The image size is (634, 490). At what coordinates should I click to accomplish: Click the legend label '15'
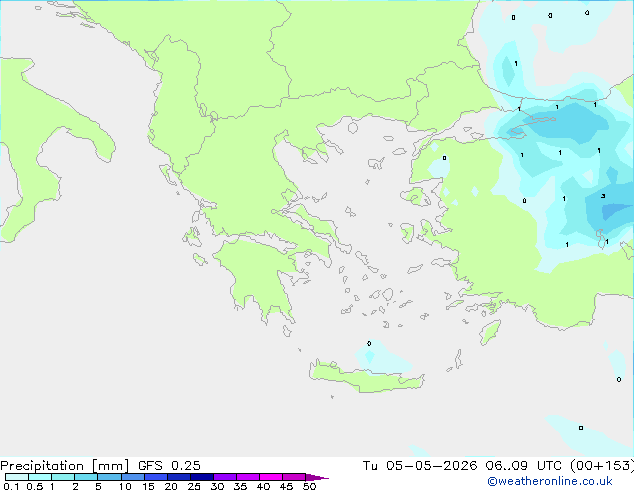(x=148, y=486)
